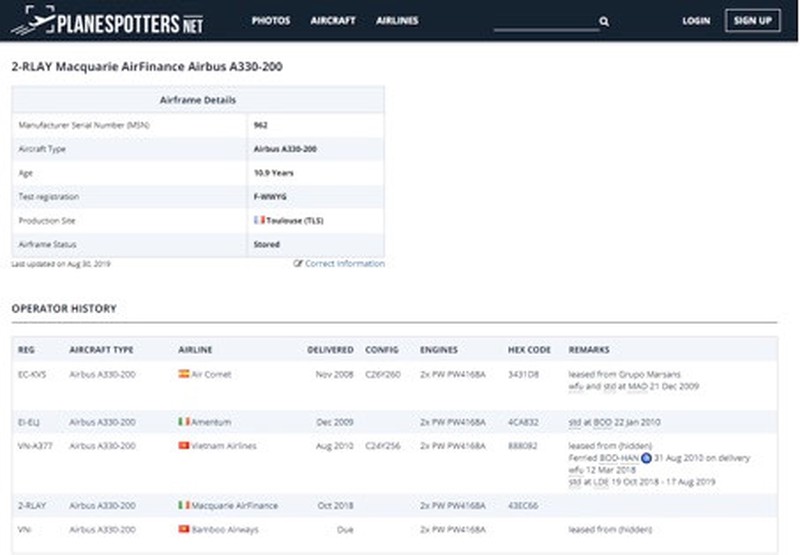Click the Spain flag next to Air Comet
The height and width of the screenshot is (555, 800).
coord(184,374)
